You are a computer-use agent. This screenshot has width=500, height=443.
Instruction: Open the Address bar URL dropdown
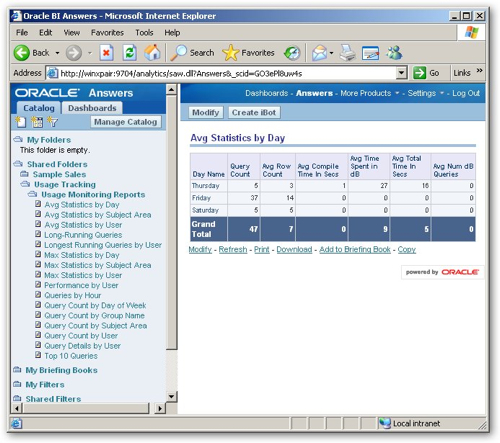402,73
